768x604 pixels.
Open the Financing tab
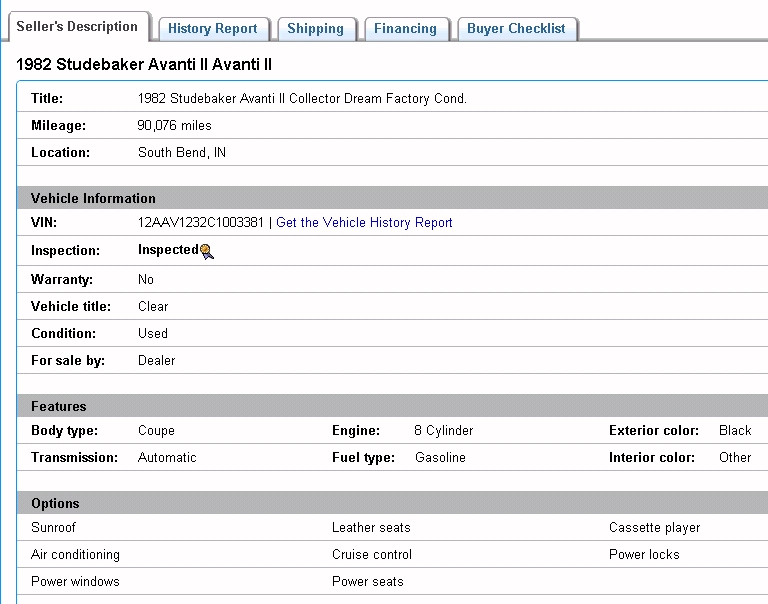(405, 29)
